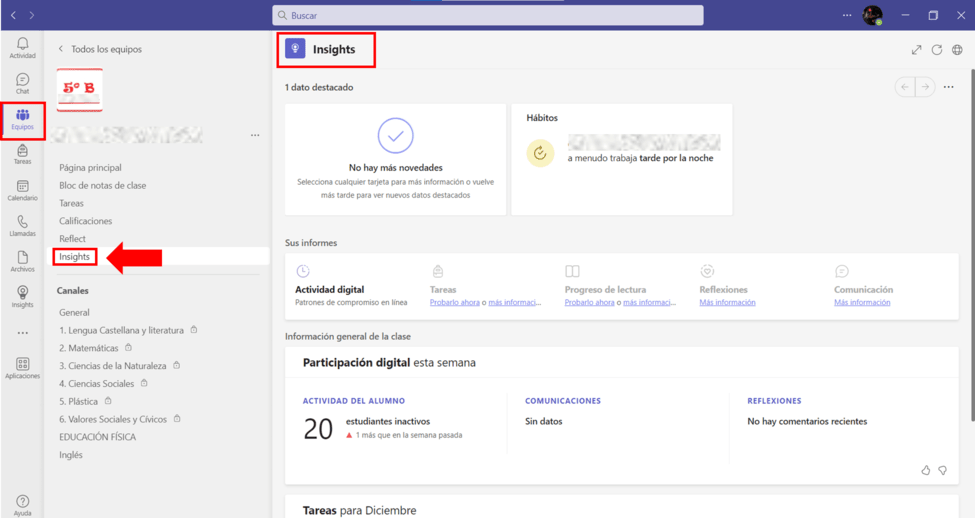
Task: Open Calendario in the left rail
Action: coord(22,190)
